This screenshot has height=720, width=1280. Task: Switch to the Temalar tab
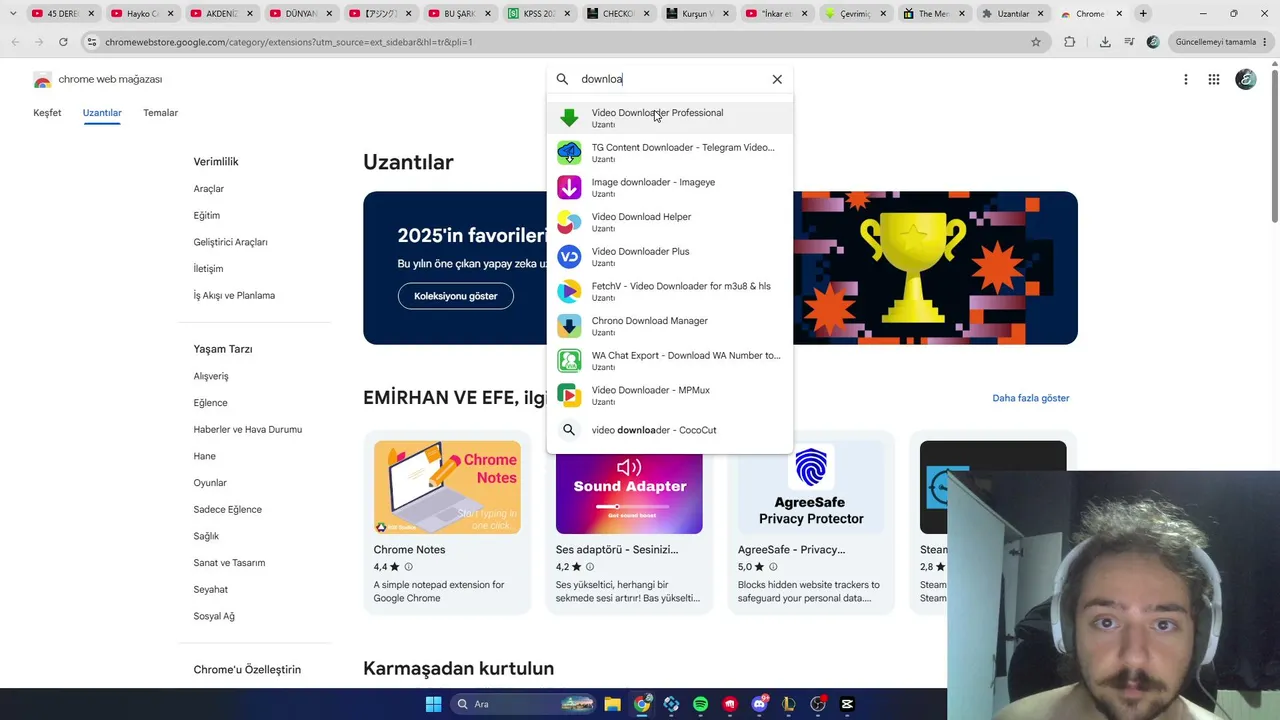click(x=160, y=113)
